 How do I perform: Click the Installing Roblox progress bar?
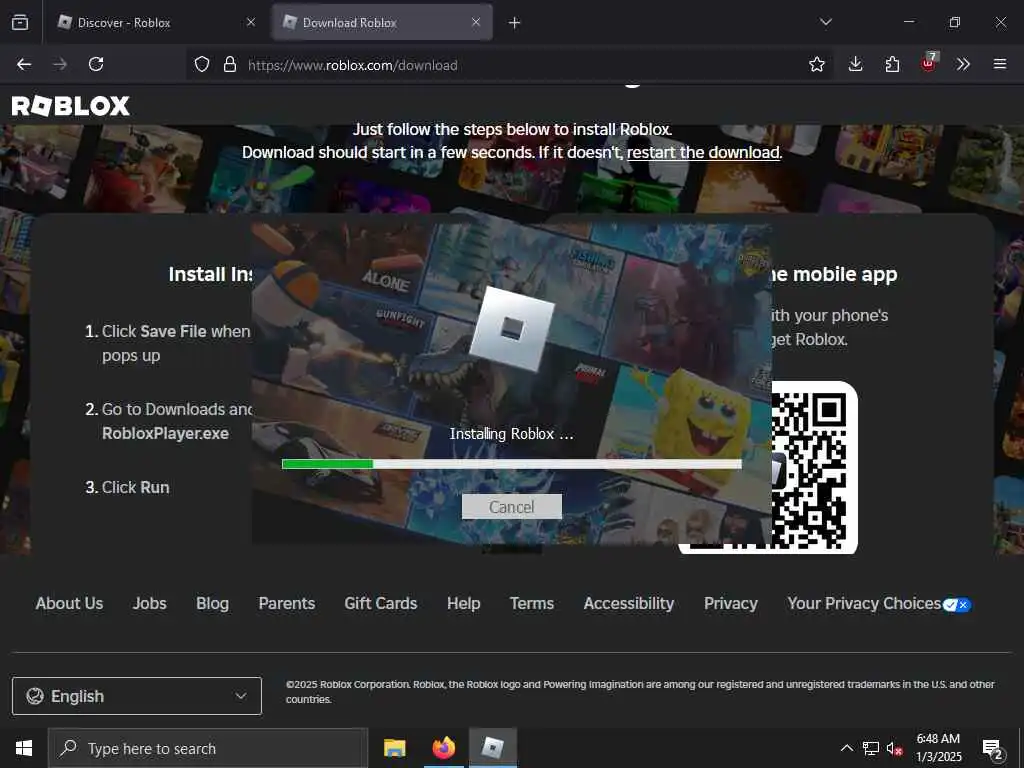tap(511, 464)
